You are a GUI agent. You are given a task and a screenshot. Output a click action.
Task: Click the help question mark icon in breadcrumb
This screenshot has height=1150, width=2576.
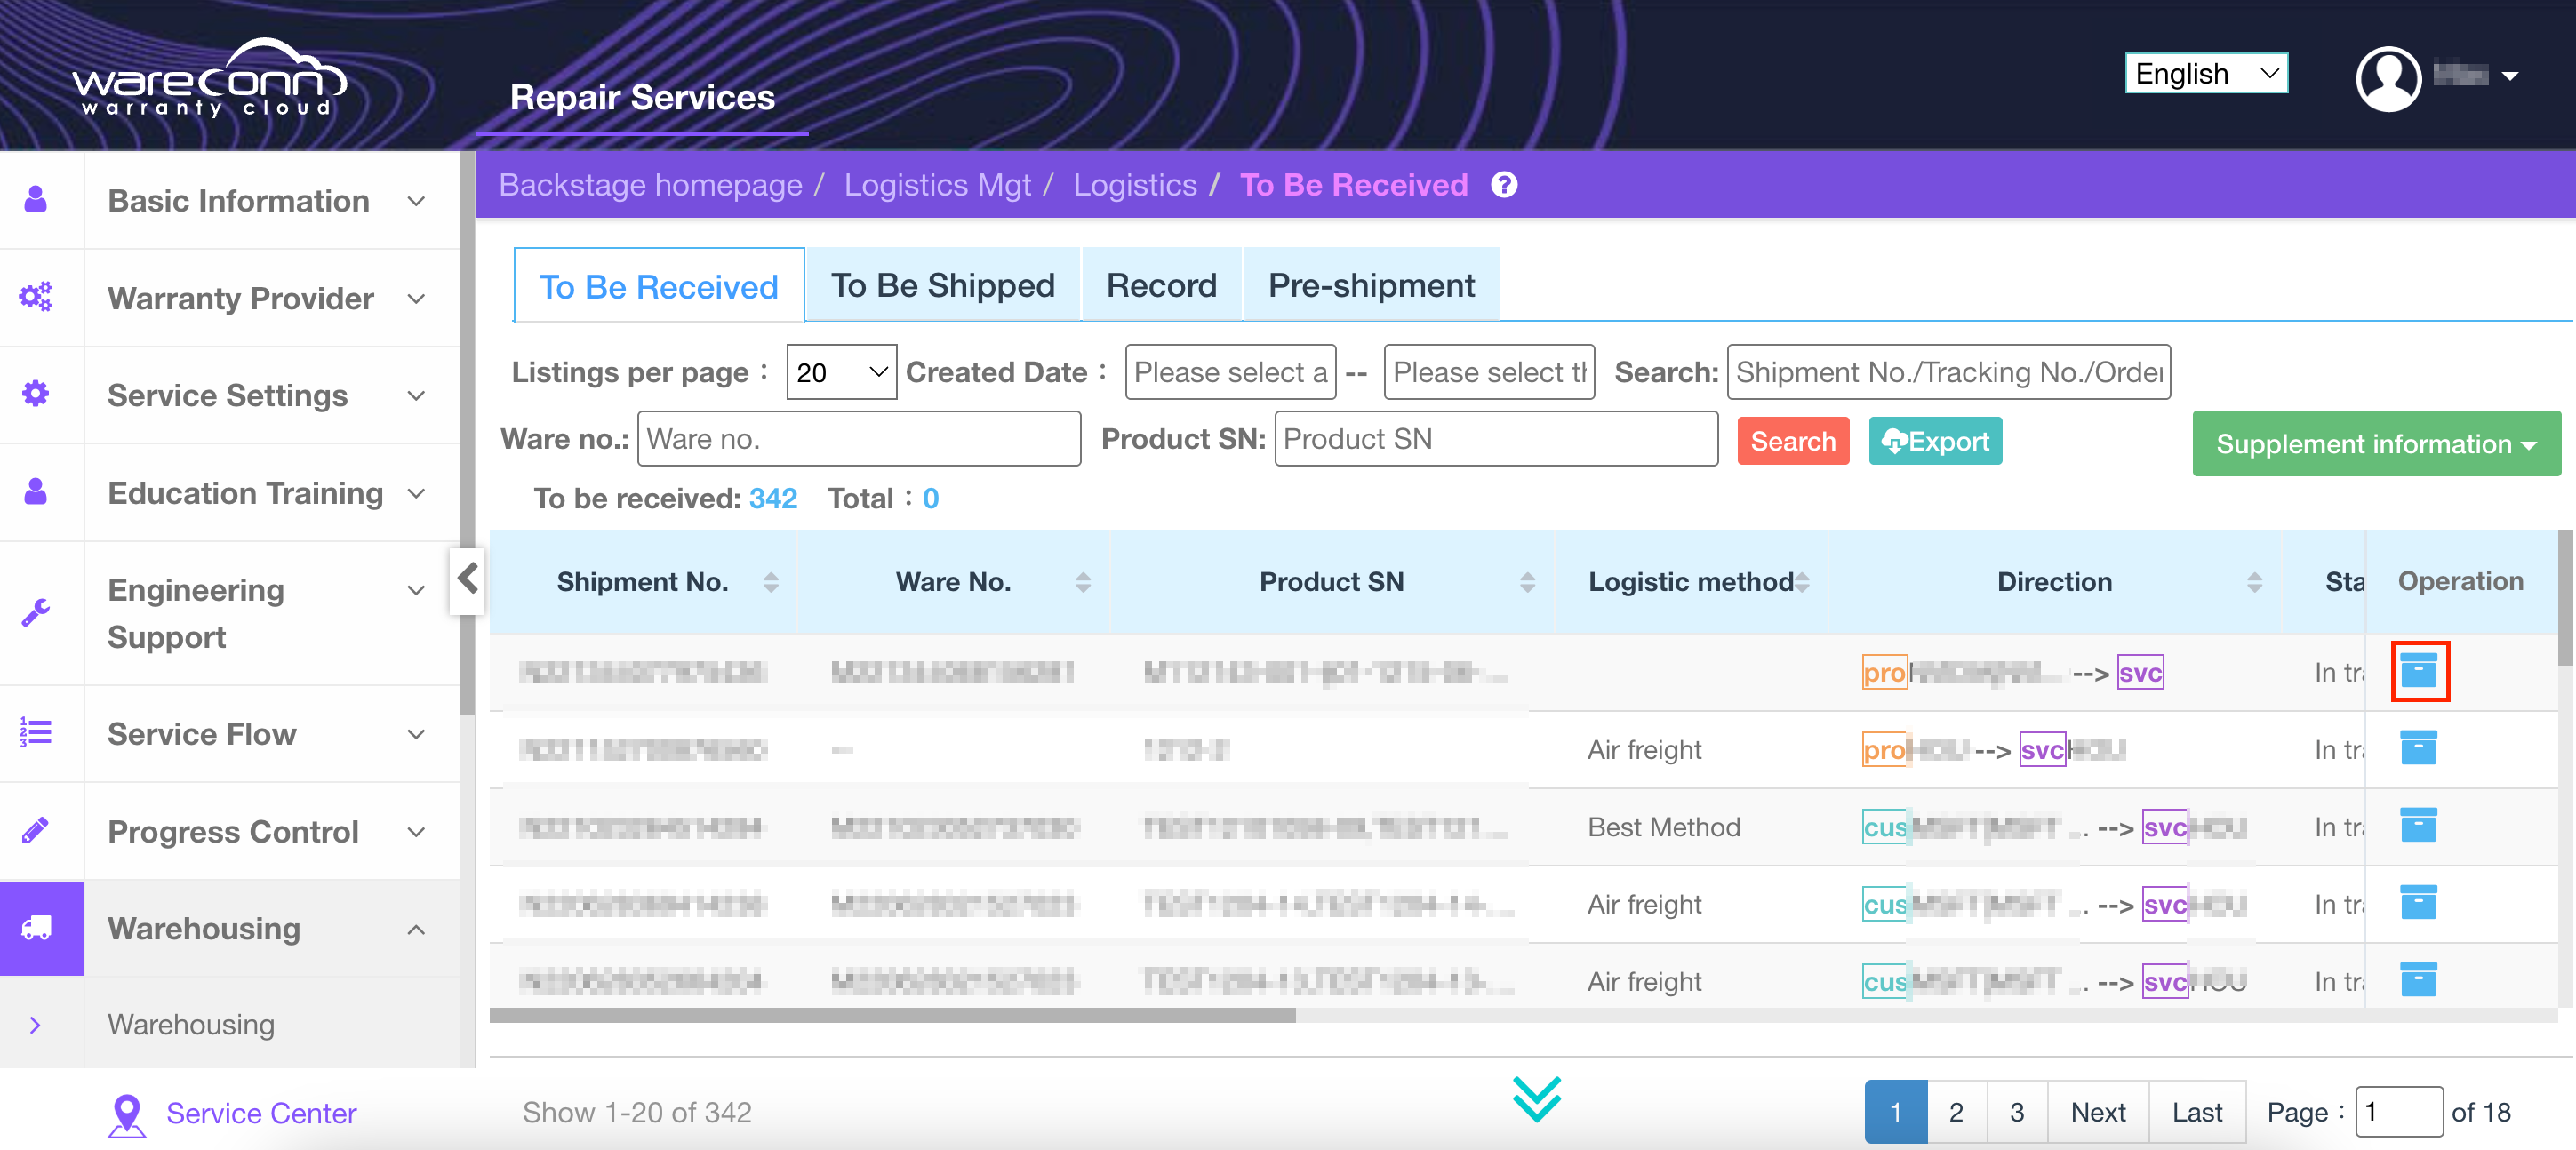tap(1503, 185)
